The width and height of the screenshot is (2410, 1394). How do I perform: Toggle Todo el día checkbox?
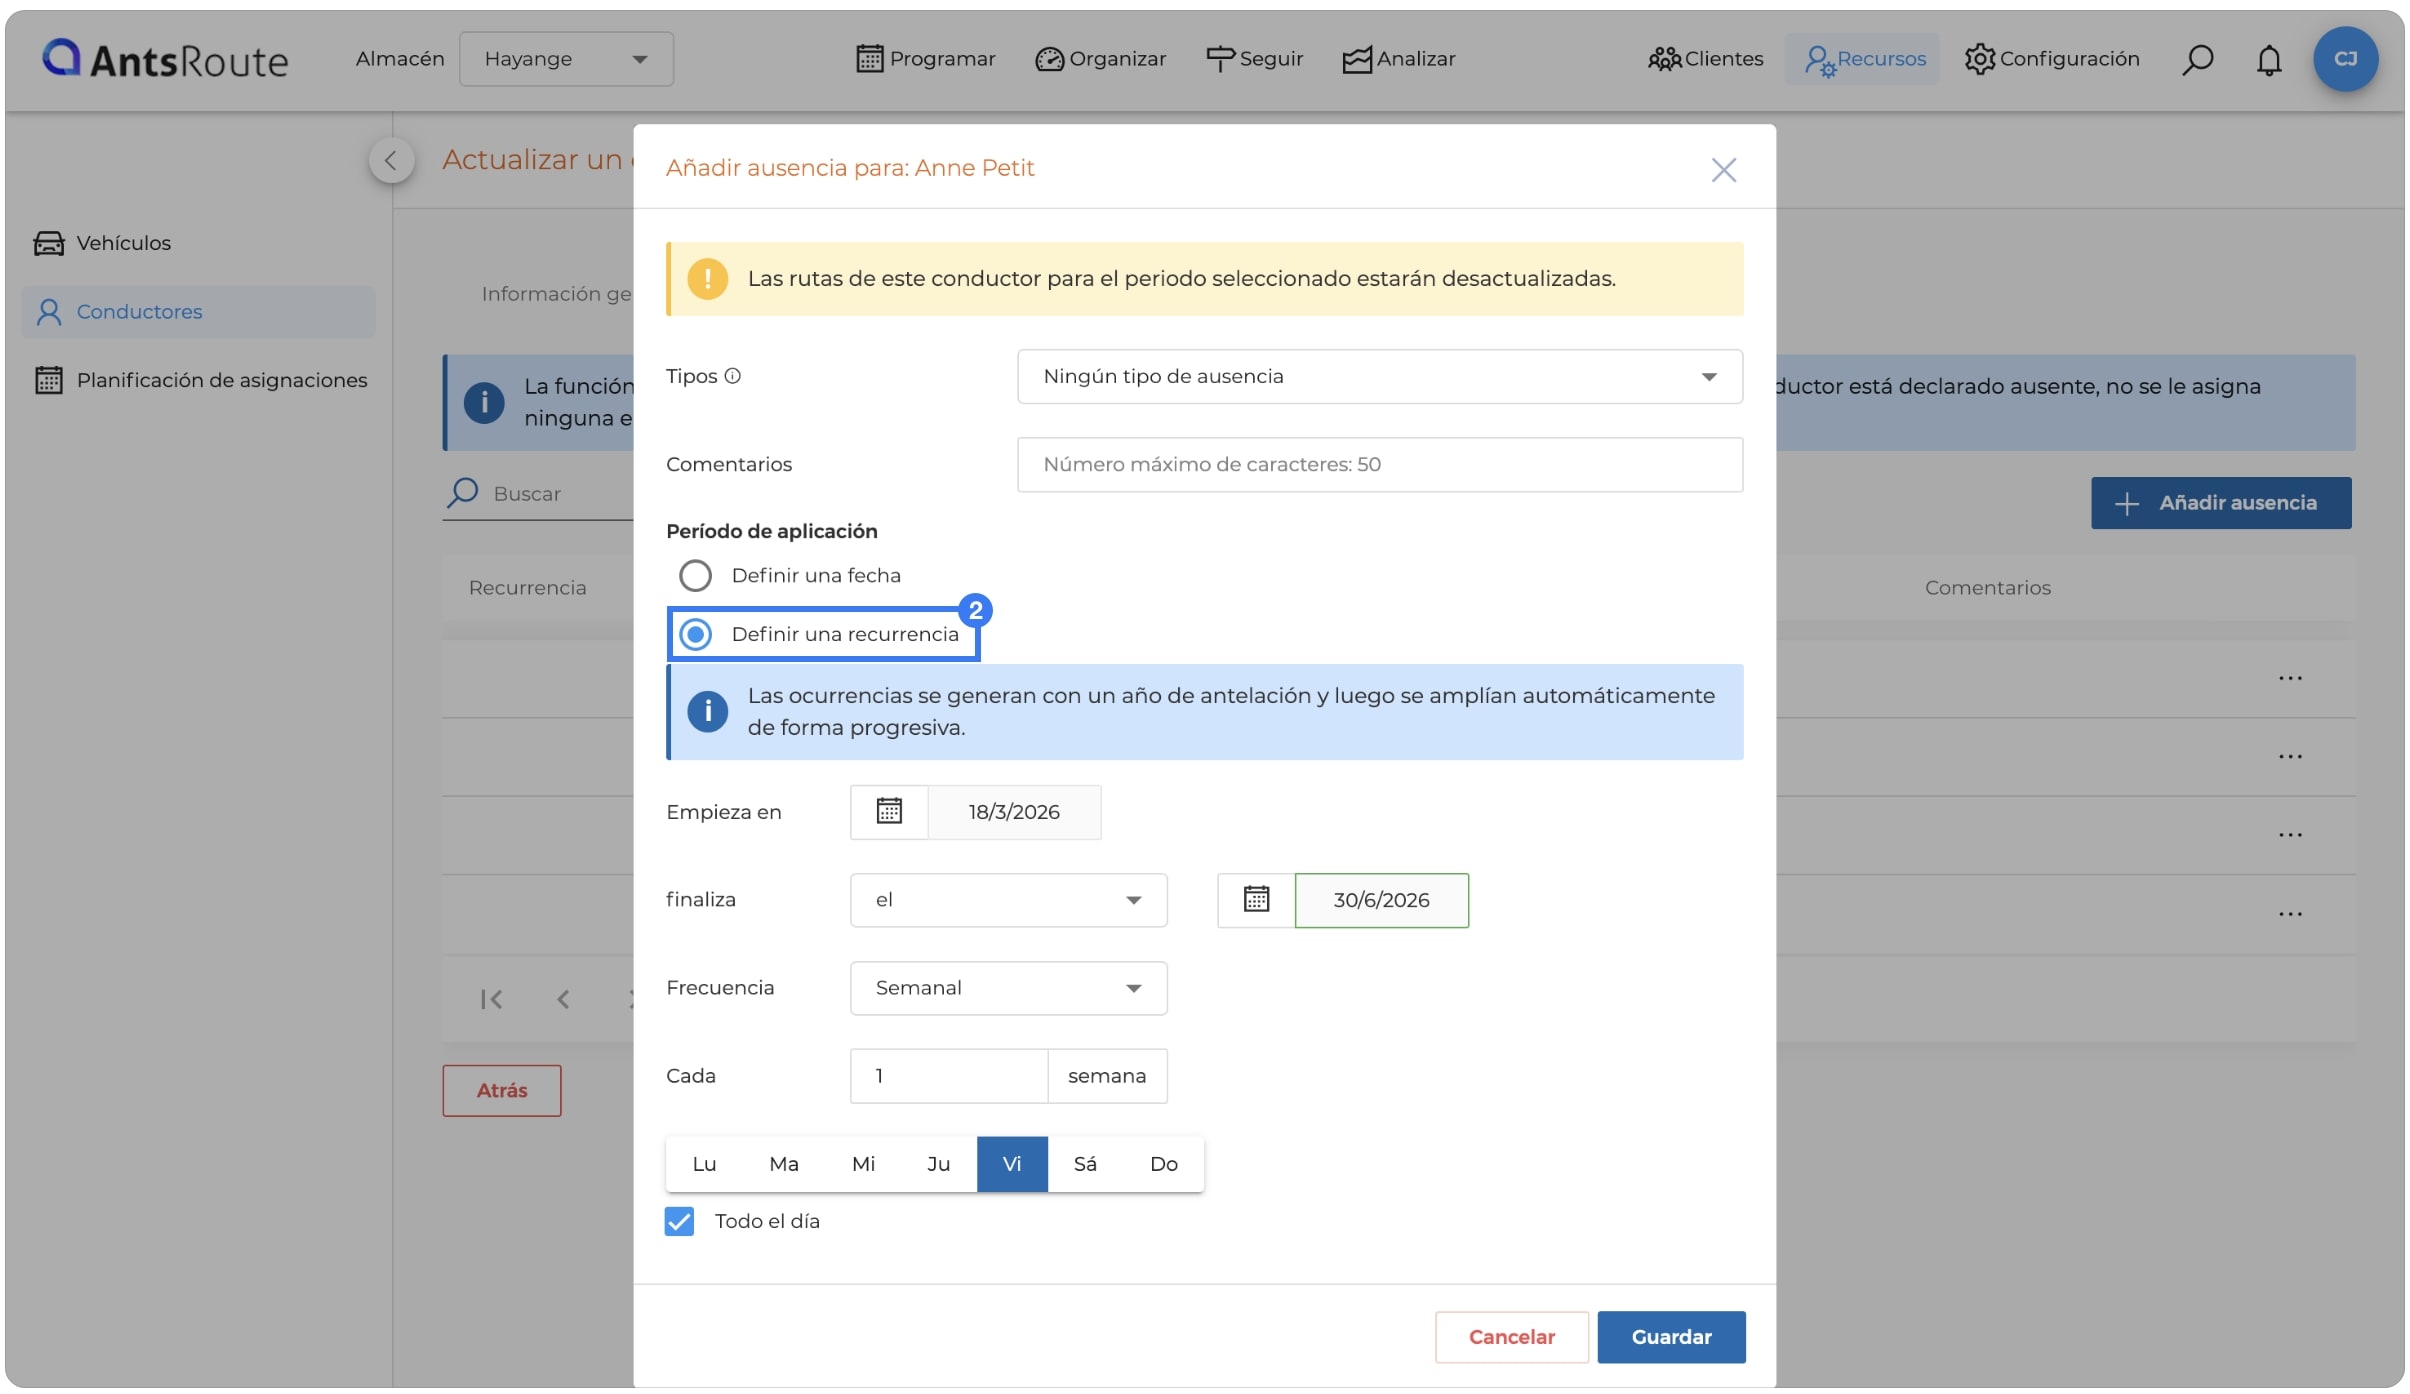(x=679, y=1221)
